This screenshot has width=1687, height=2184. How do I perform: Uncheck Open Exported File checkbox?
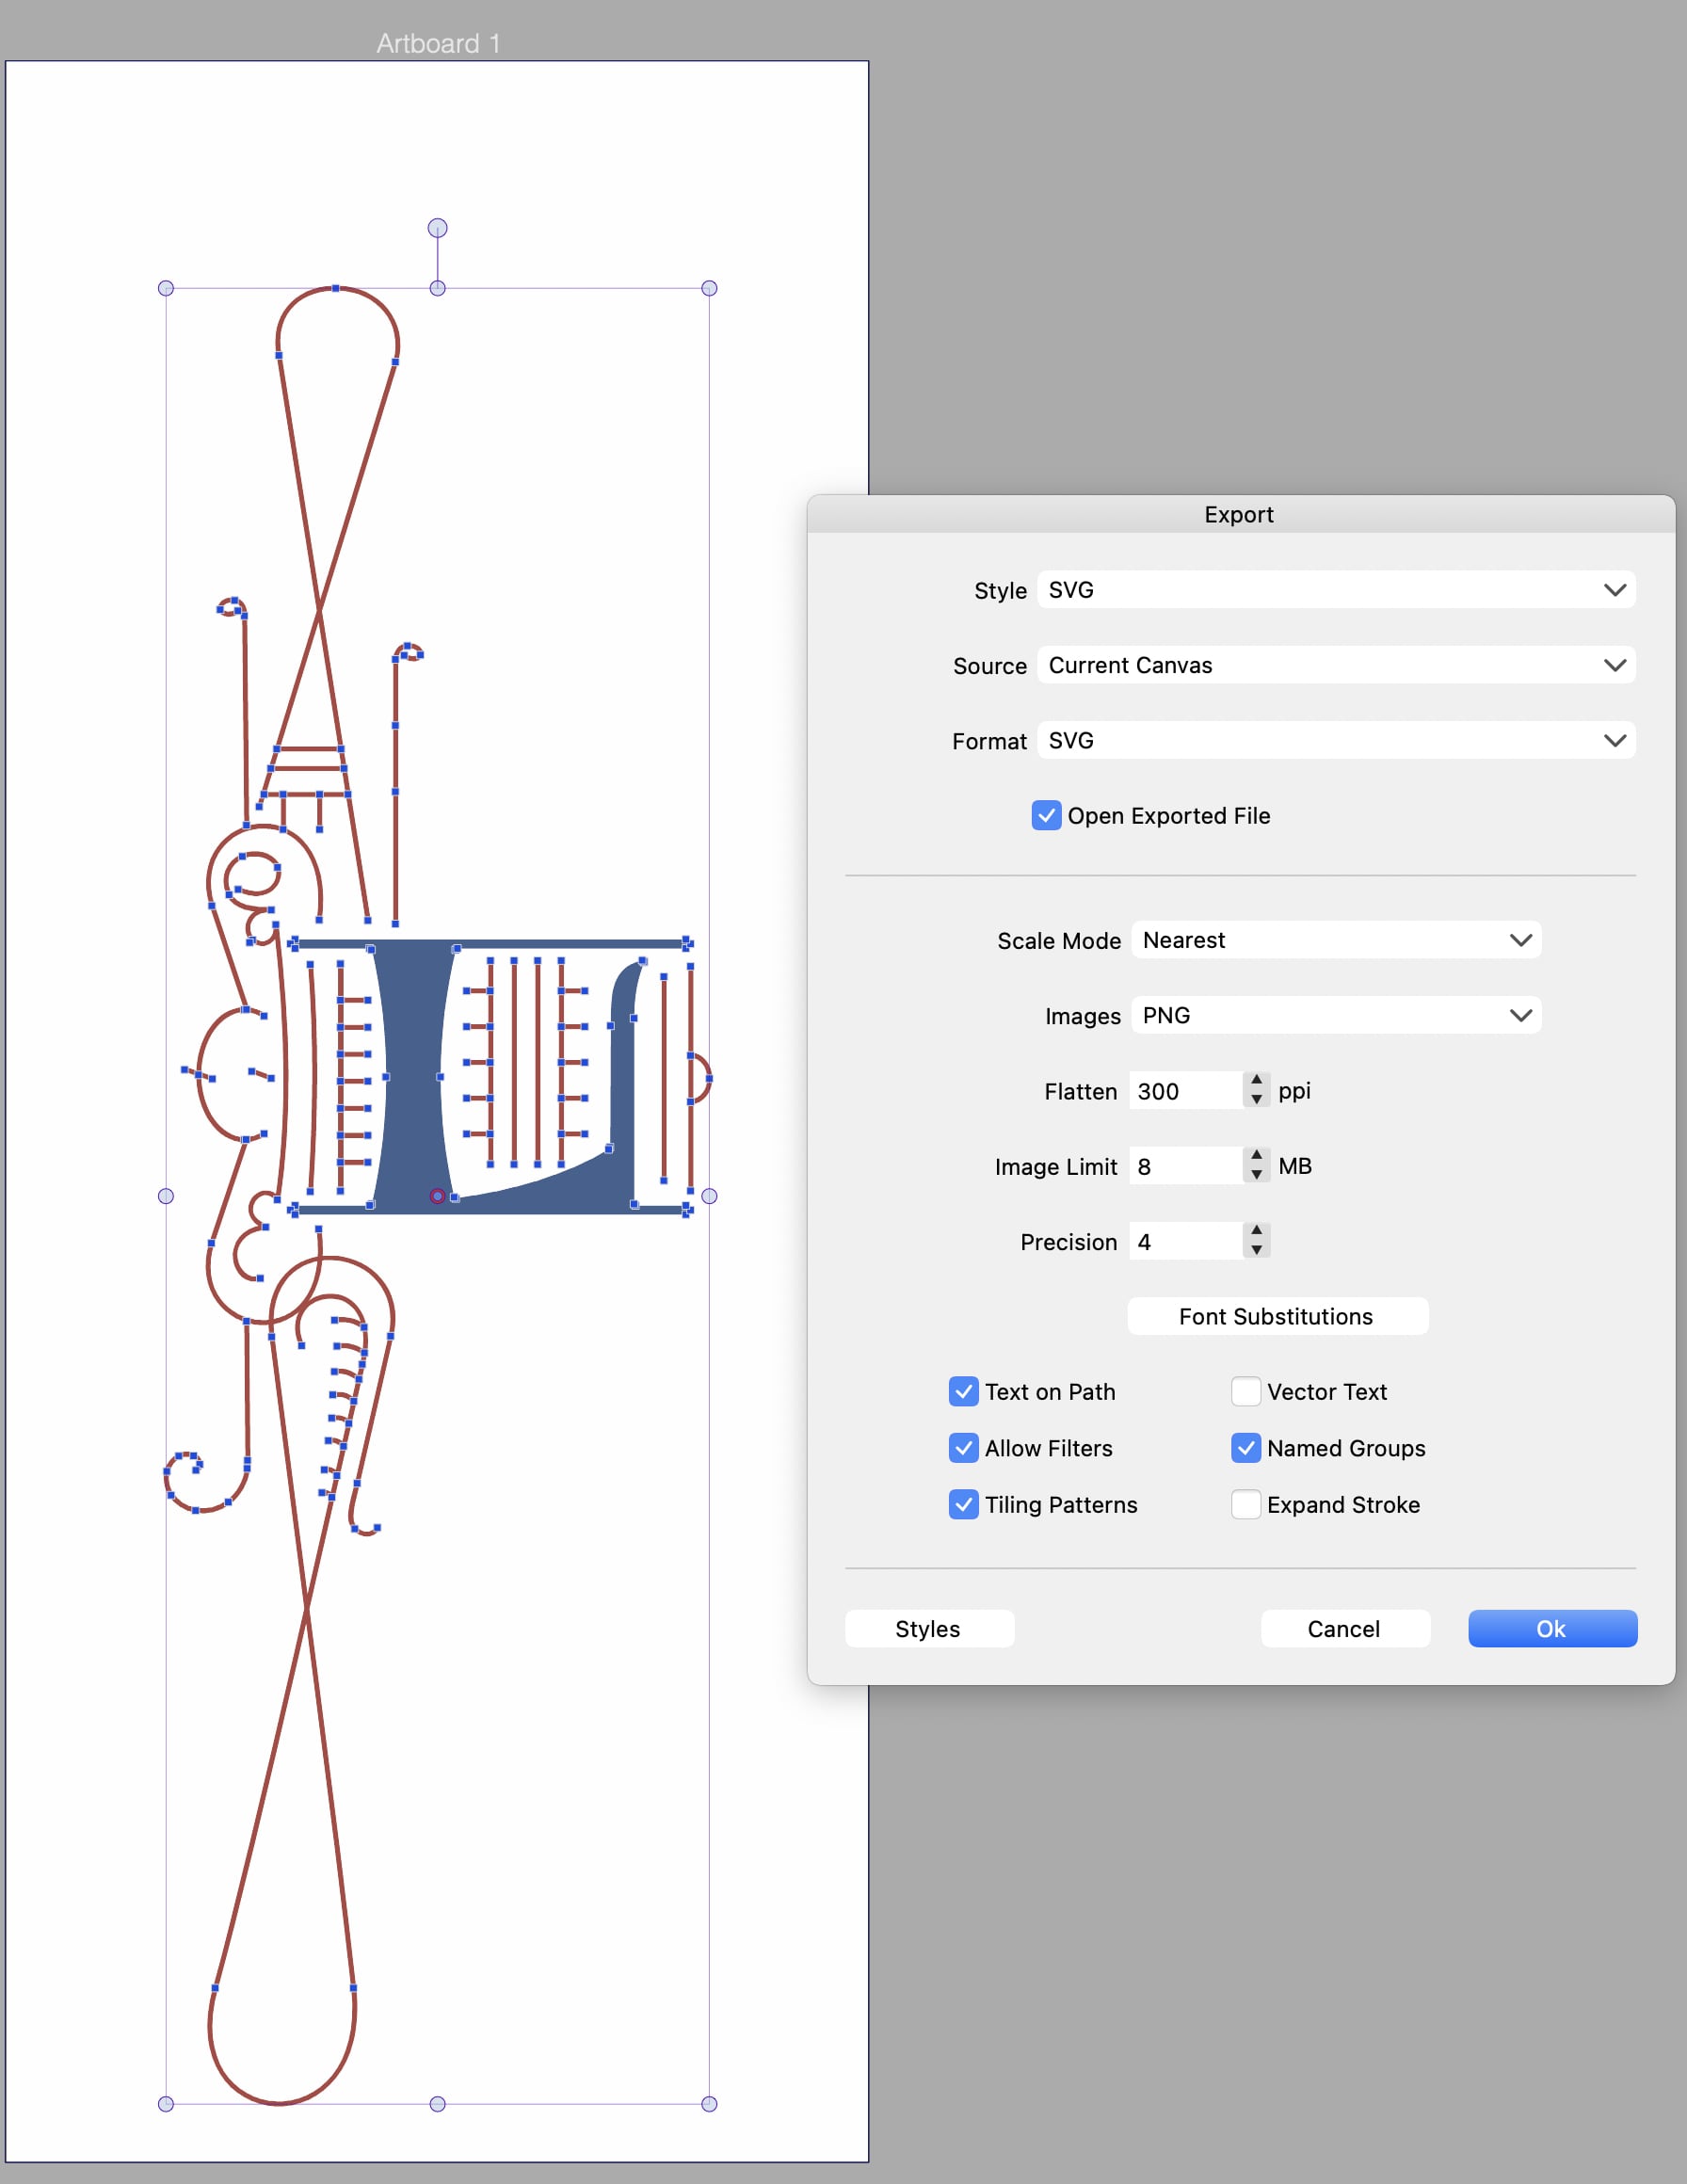pos(1046,816)
